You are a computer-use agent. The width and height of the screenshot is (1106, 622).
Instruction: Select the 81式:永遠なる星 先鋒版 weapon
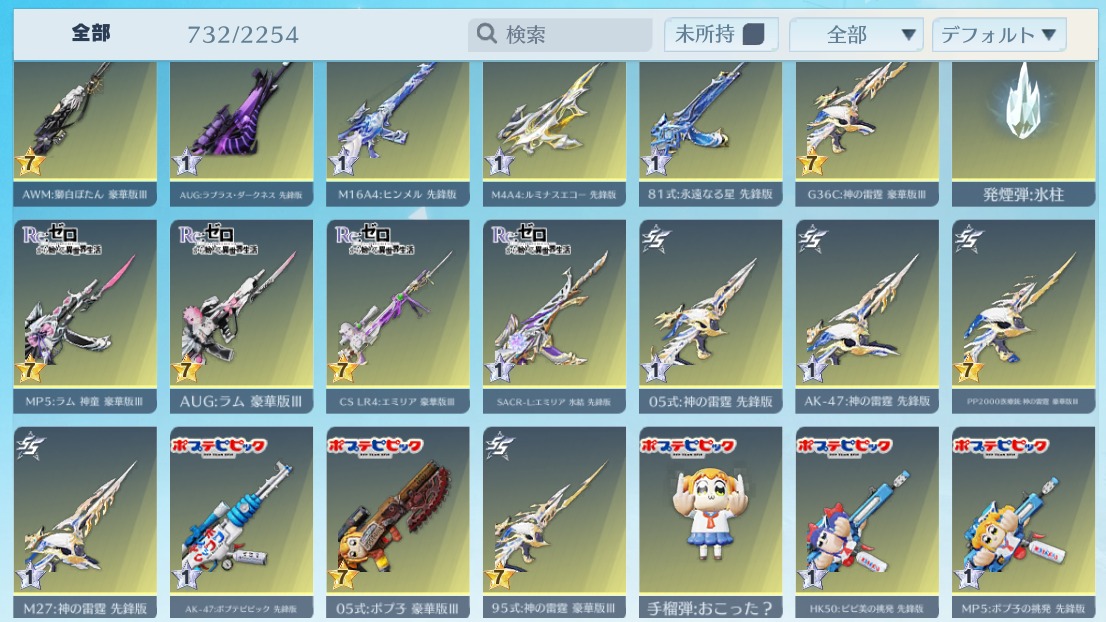tap(710, 134)
